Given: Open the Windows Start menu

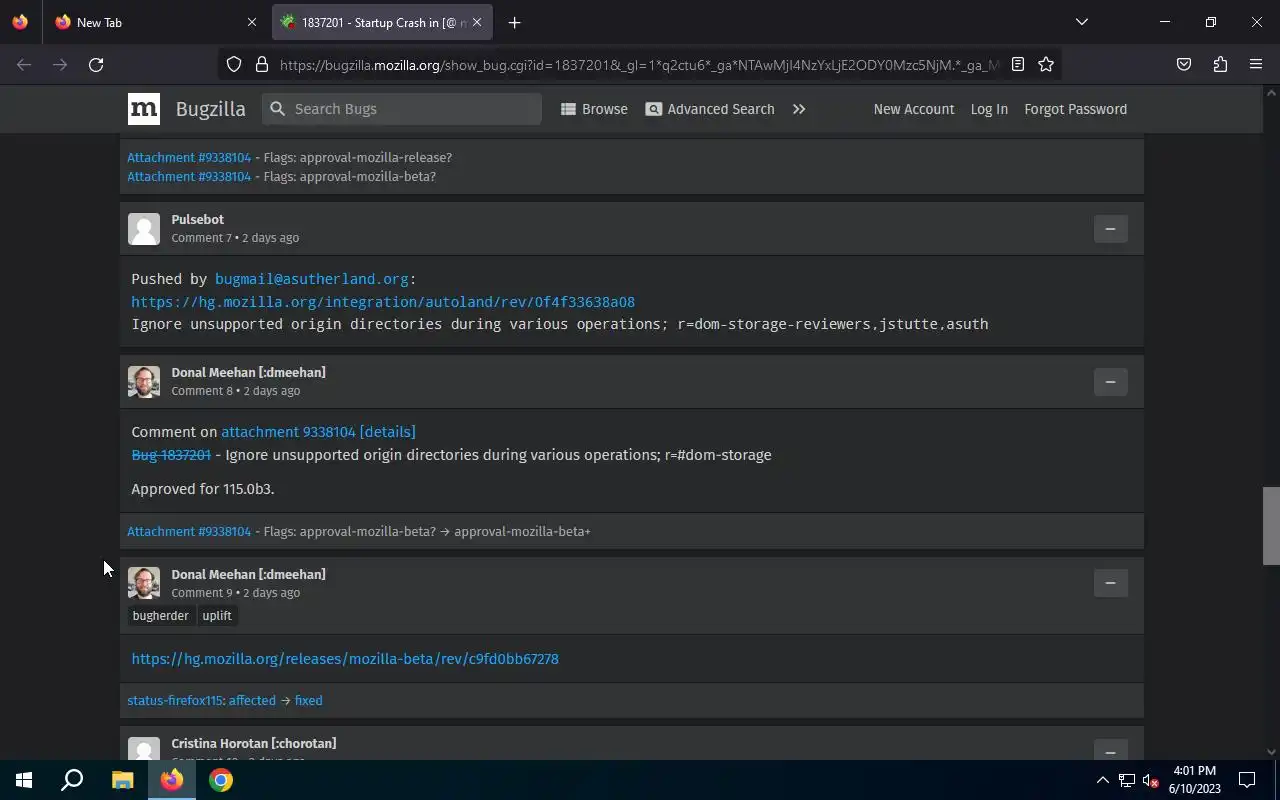Looking at the screenshot, I should (x=24, y=780).
